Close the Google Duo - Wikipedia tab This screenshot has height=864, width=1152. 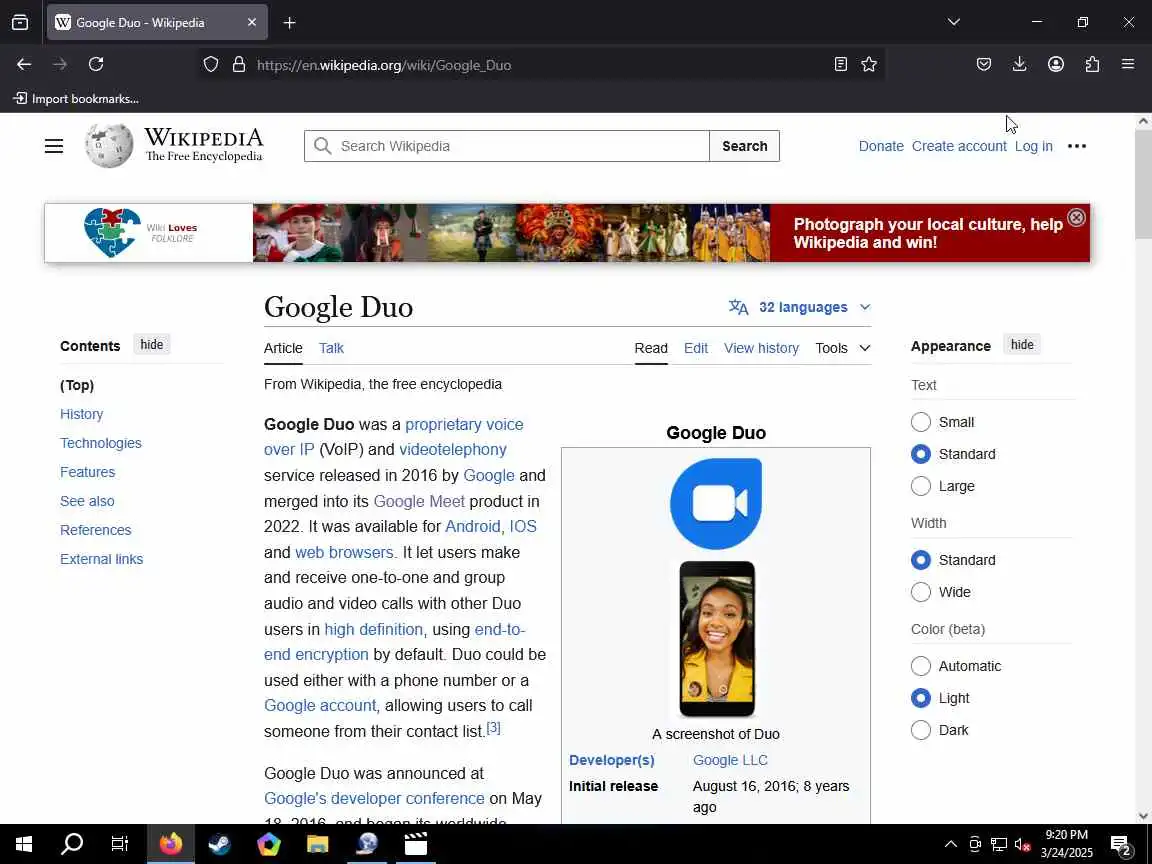point(252,23)
